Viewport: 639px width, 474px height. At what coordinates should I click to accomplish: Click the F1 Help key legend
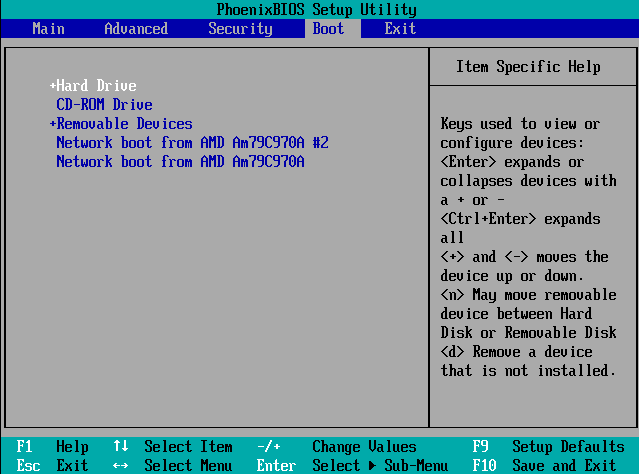pos(53,447)
